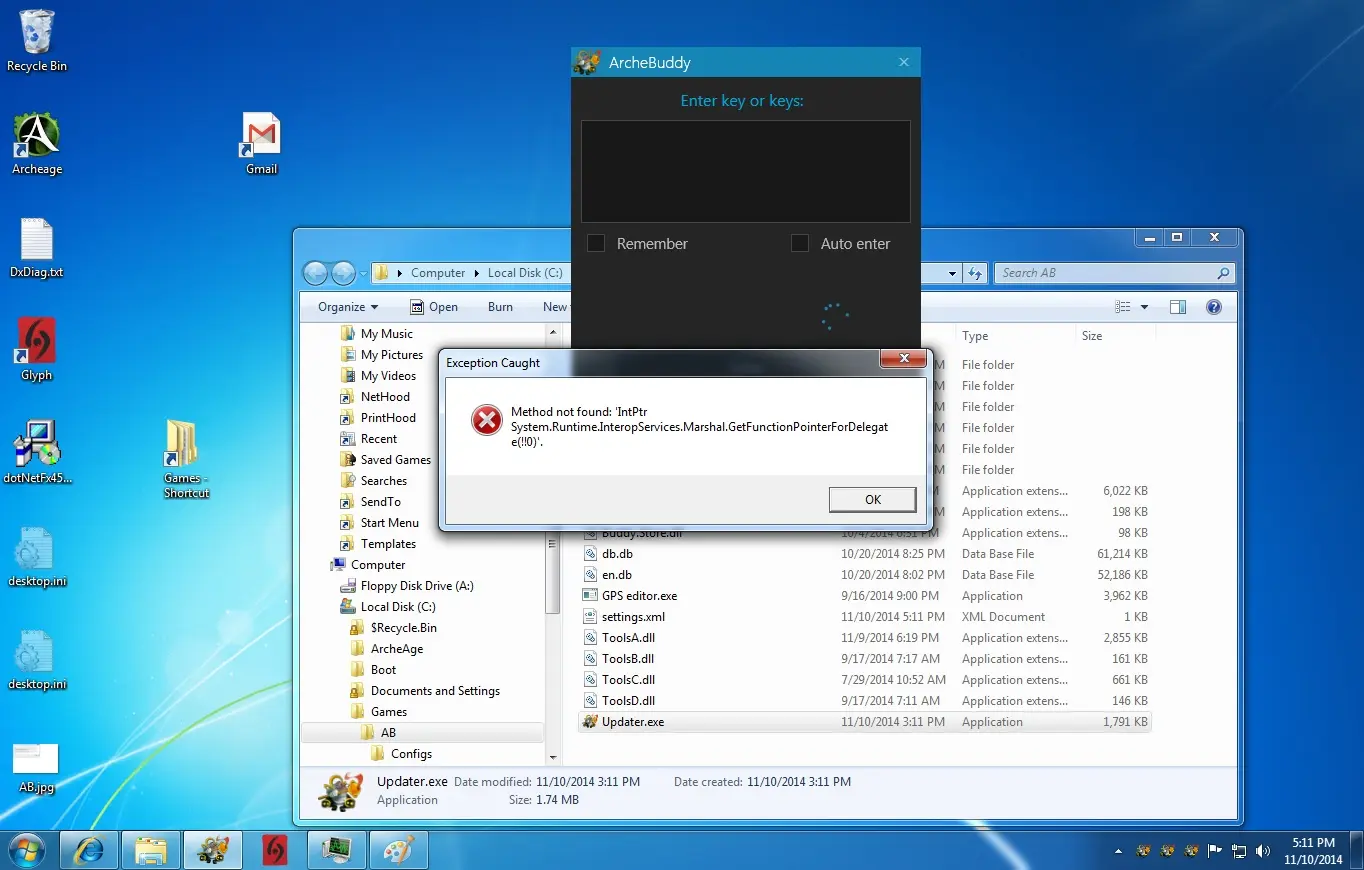This screenshot has height=870, width=1364.
Task: Click OK in the Exception Caught dialog
Action: 873,500
